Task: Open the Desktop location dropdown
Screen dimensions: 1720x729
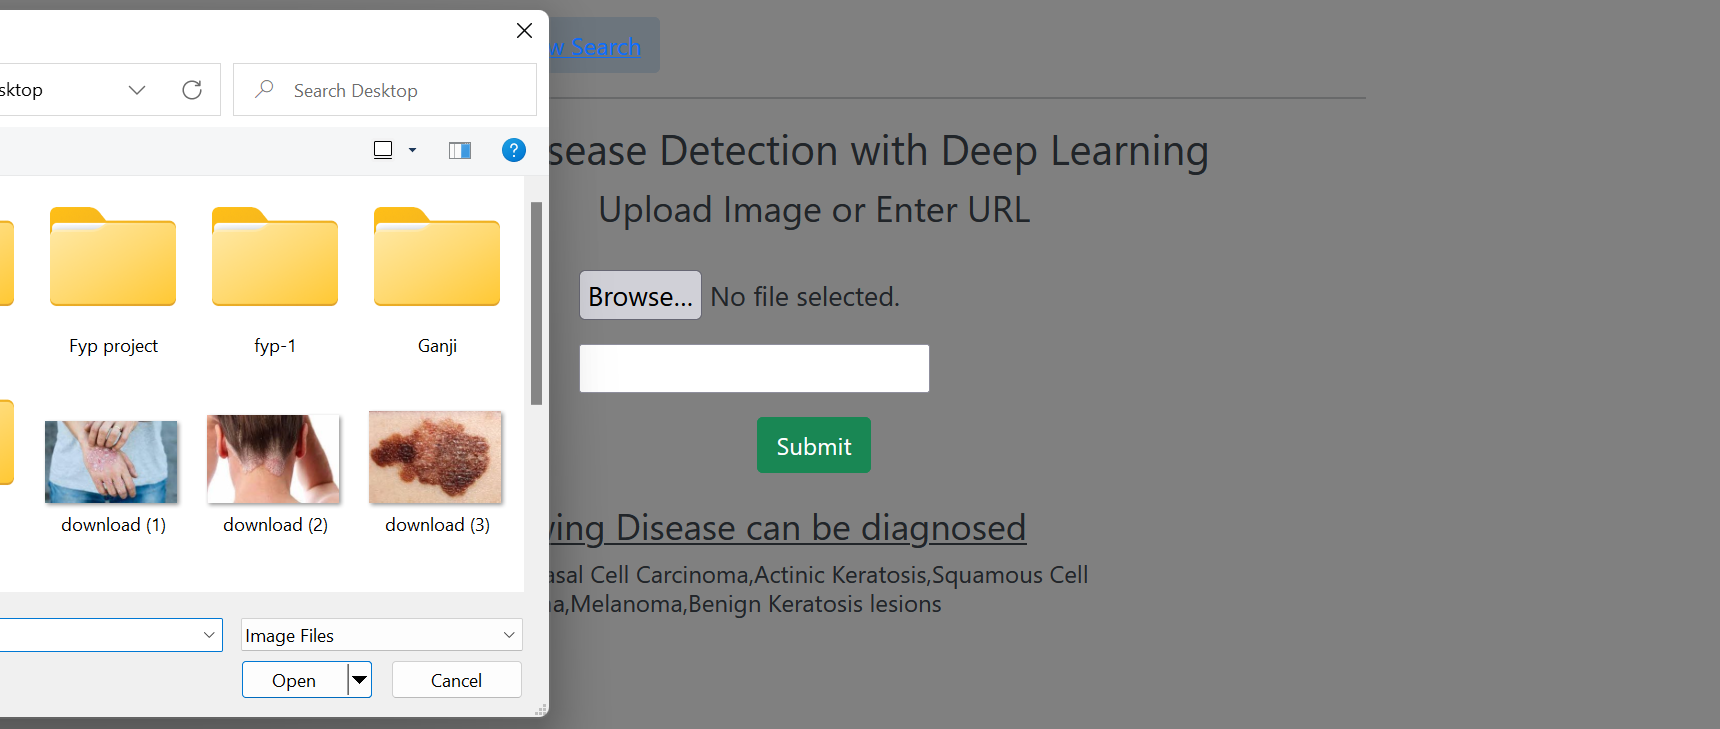Action: [x=137, y=89]
